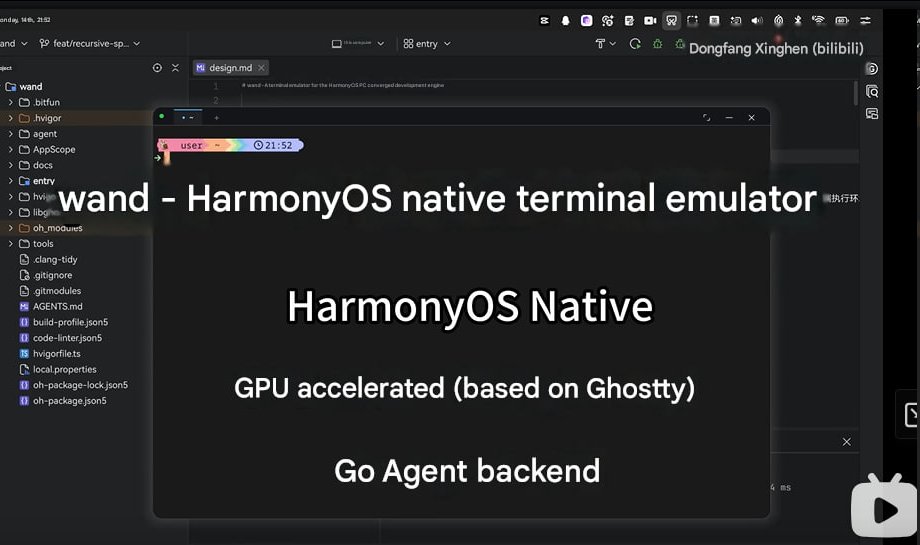Expand the .hvigor folder arrow

[11, 118]
